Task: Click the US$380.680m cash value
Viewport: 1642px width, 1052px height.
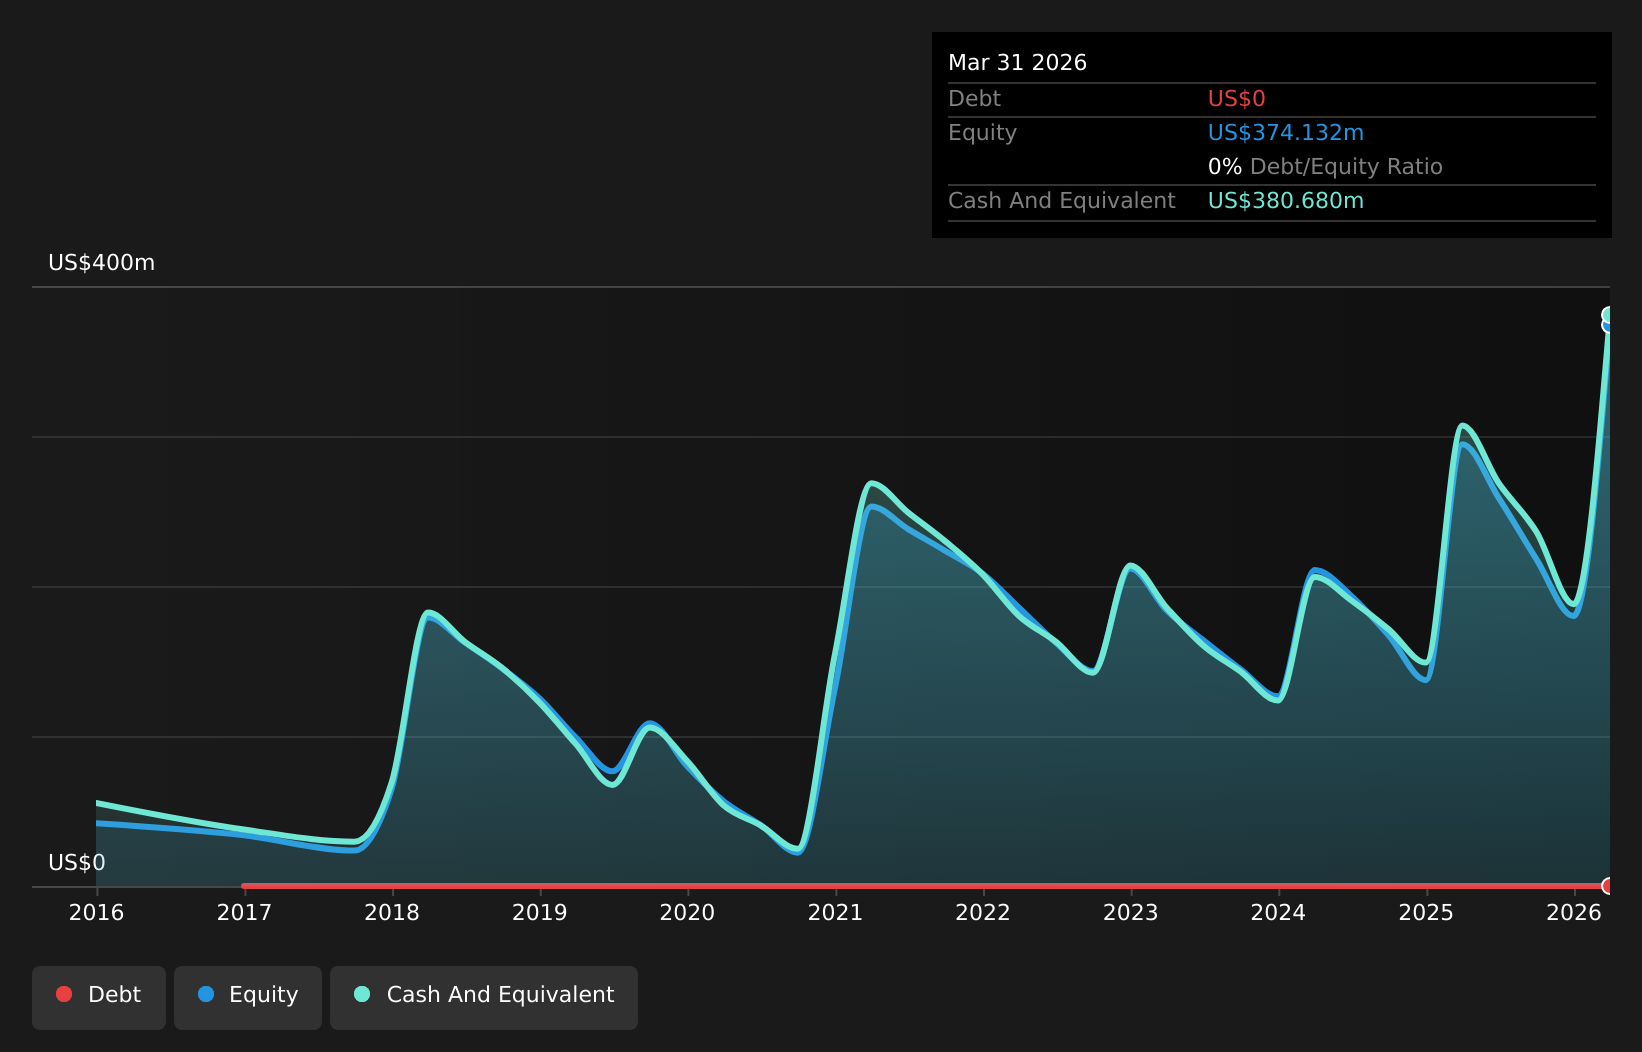Action: coord(1286,201)
